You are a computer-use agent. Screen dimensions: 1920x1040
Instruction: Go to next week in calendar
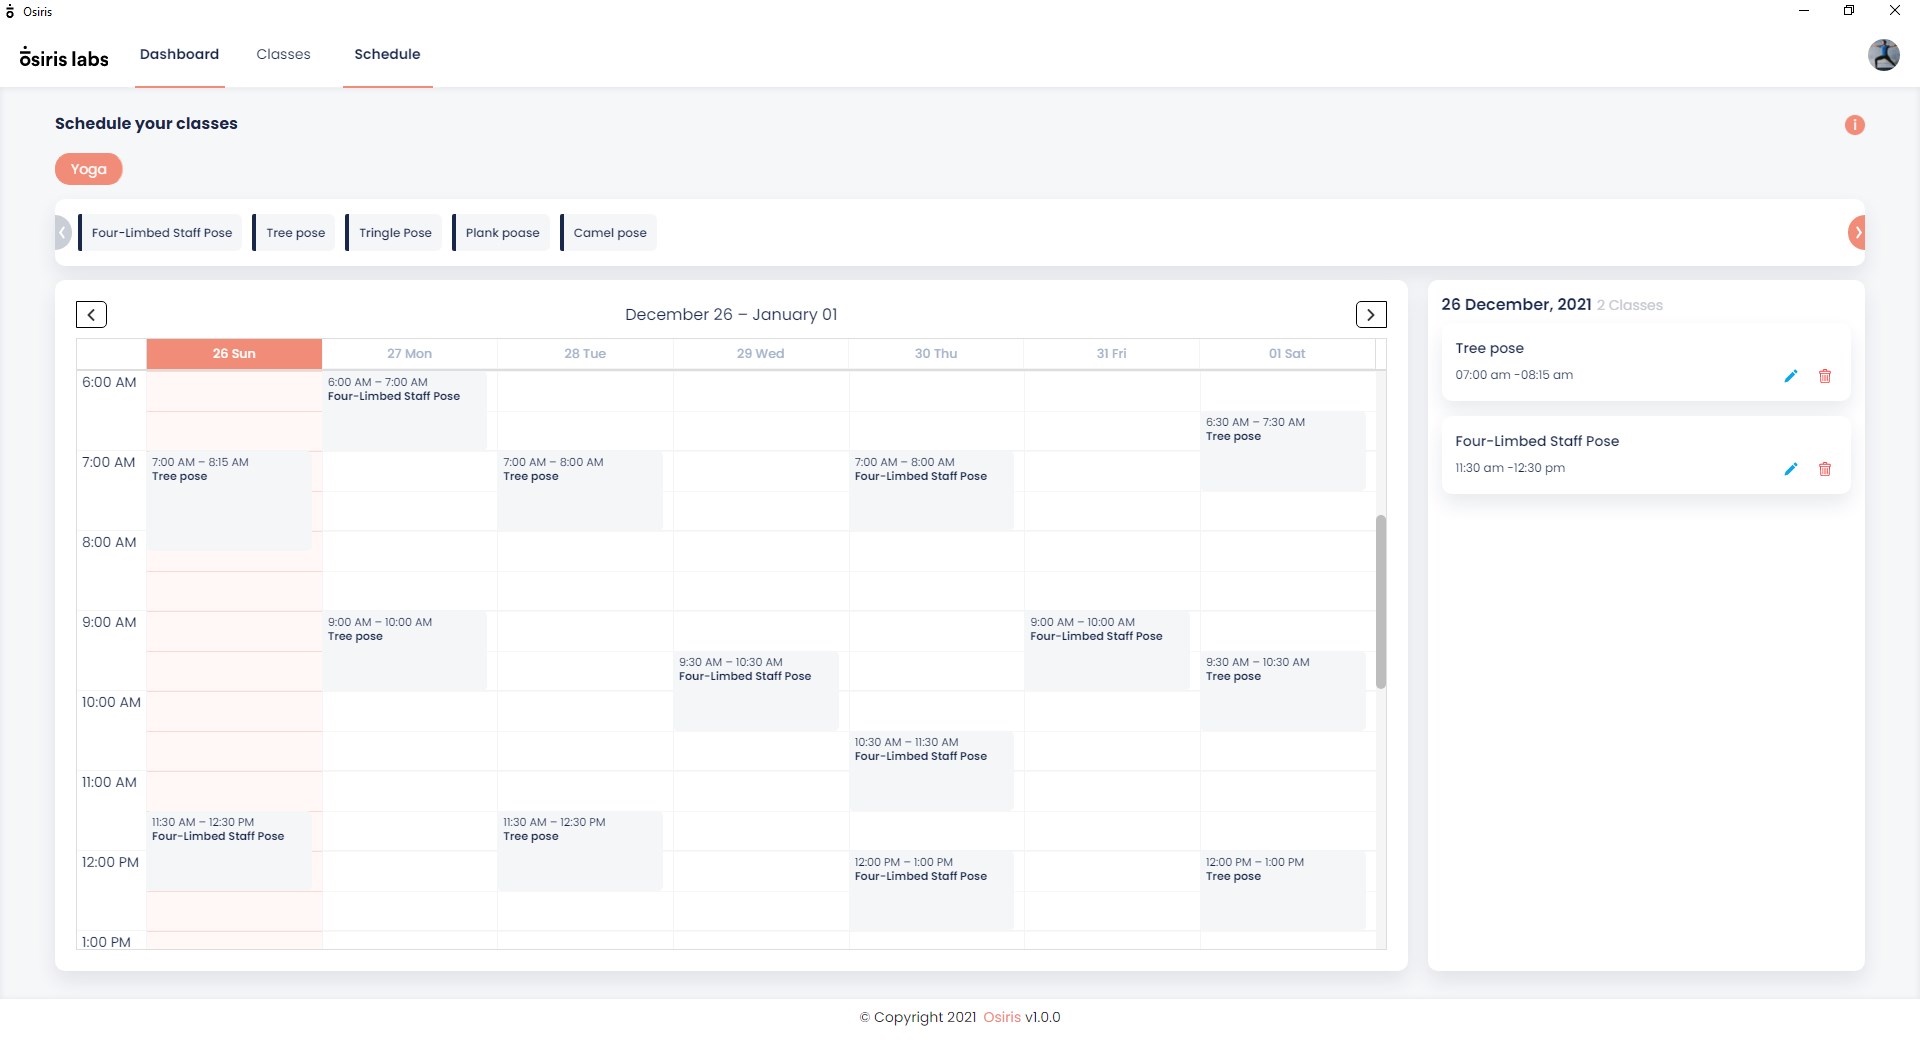coord(1370,315)
